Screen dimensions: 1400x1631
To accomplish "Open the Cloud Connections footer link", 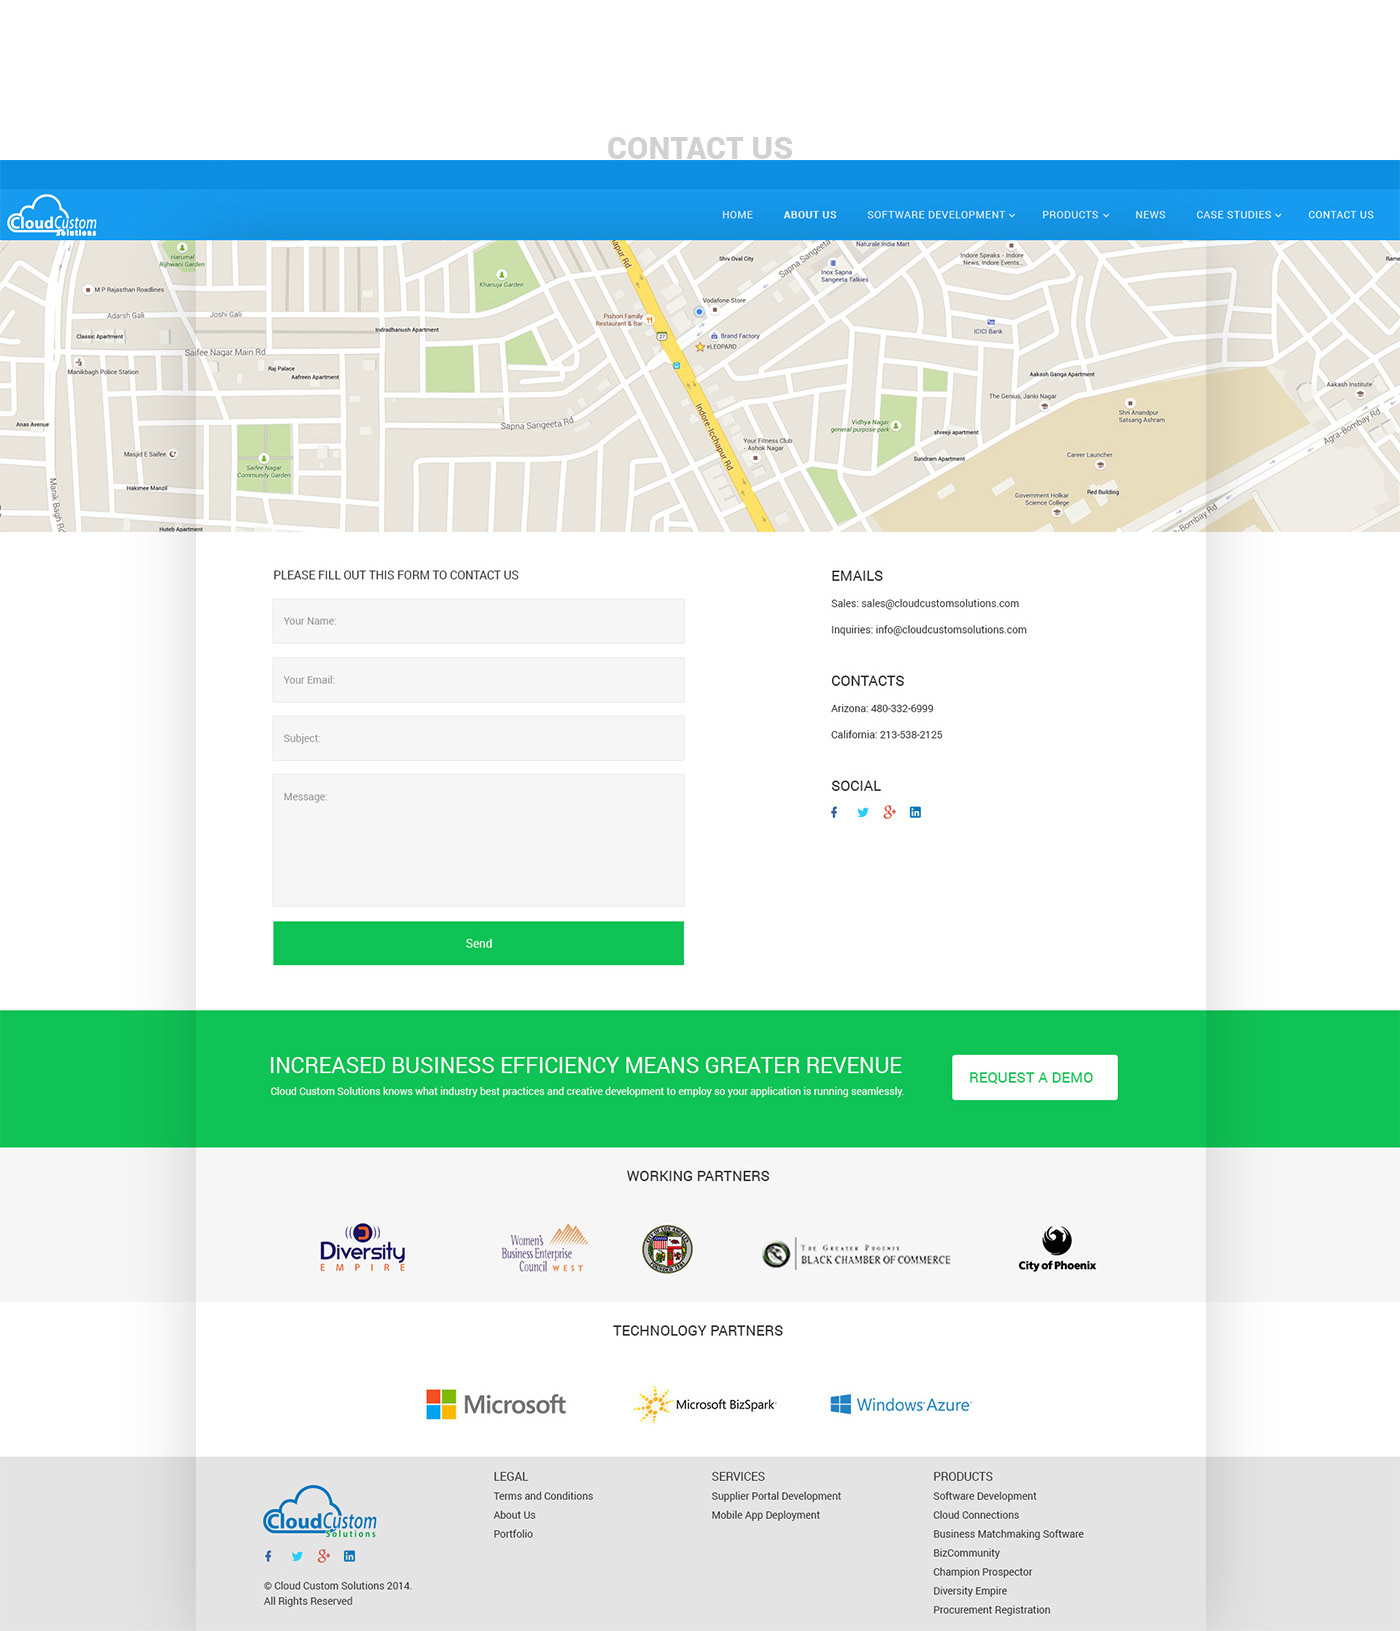I will coord(976,1515).
